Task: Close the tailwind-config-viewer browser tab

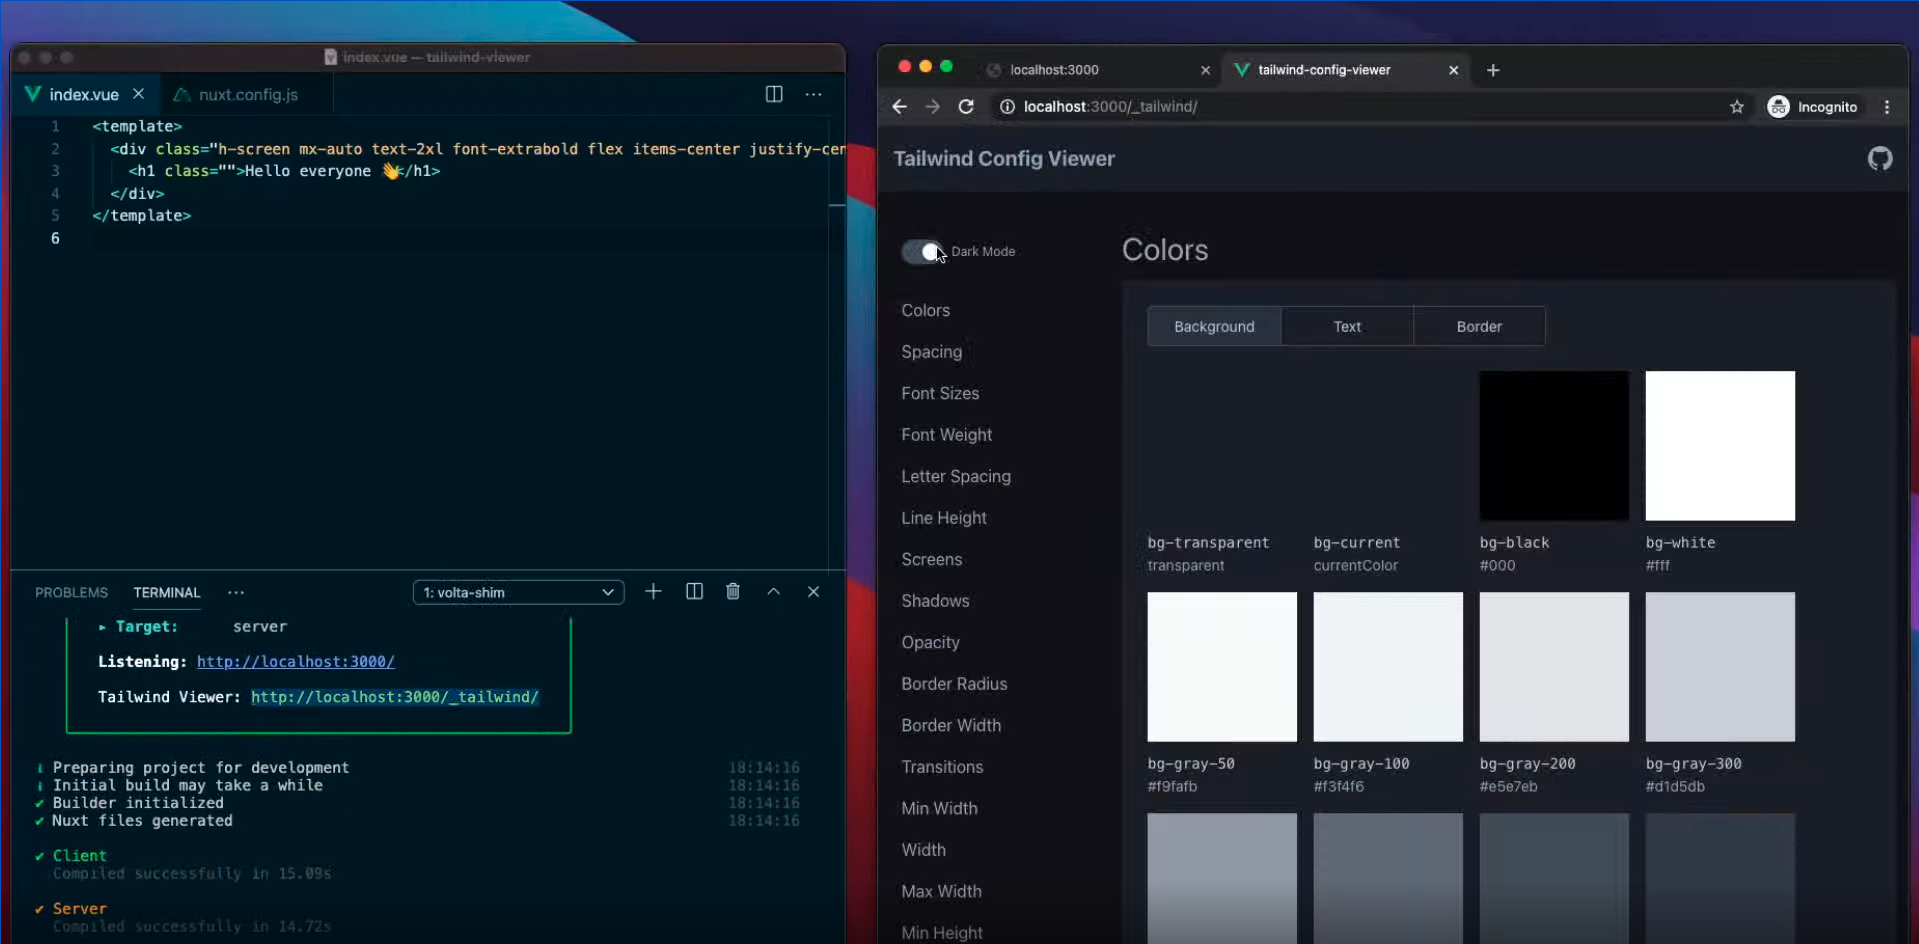Action: pos(1454,70)
